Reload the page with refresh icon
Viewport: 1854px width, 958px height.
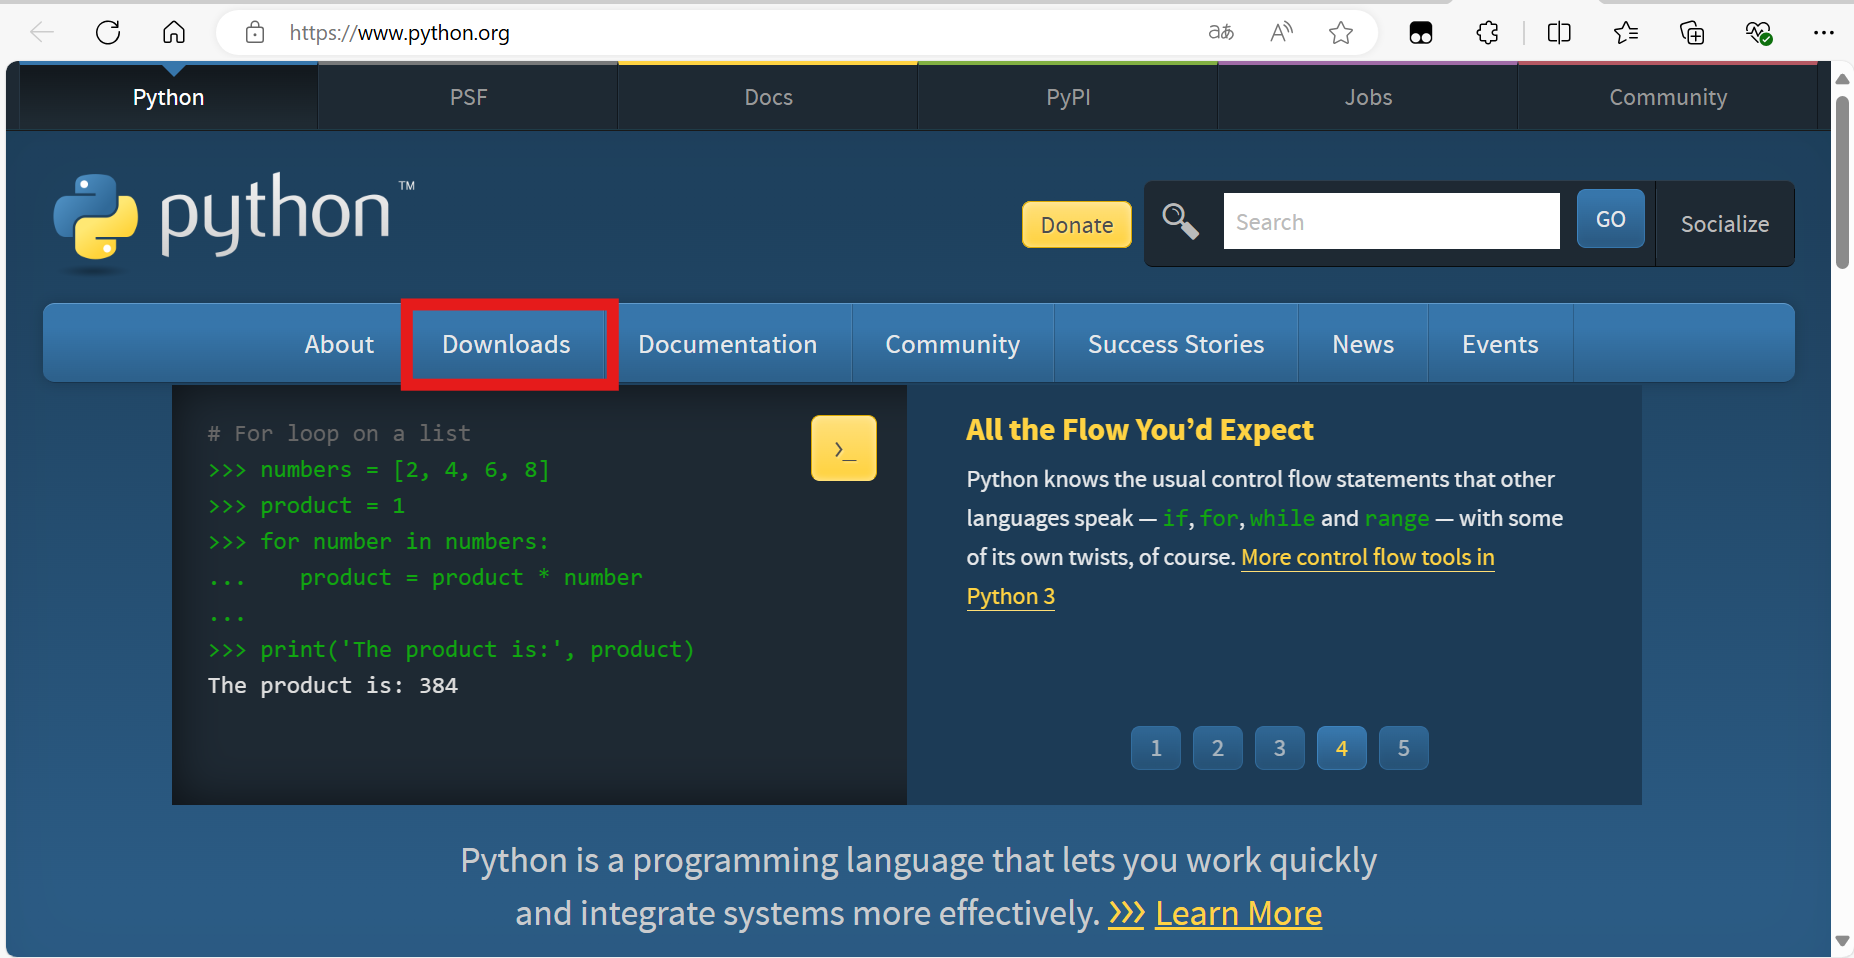click(x=108, y=33)
